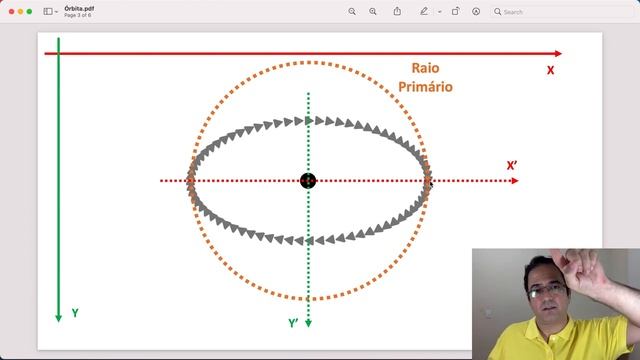Select the 'Page 3 of 6' subtitle
This screenshot has width=640, height=360.
[x=78, y=15]
